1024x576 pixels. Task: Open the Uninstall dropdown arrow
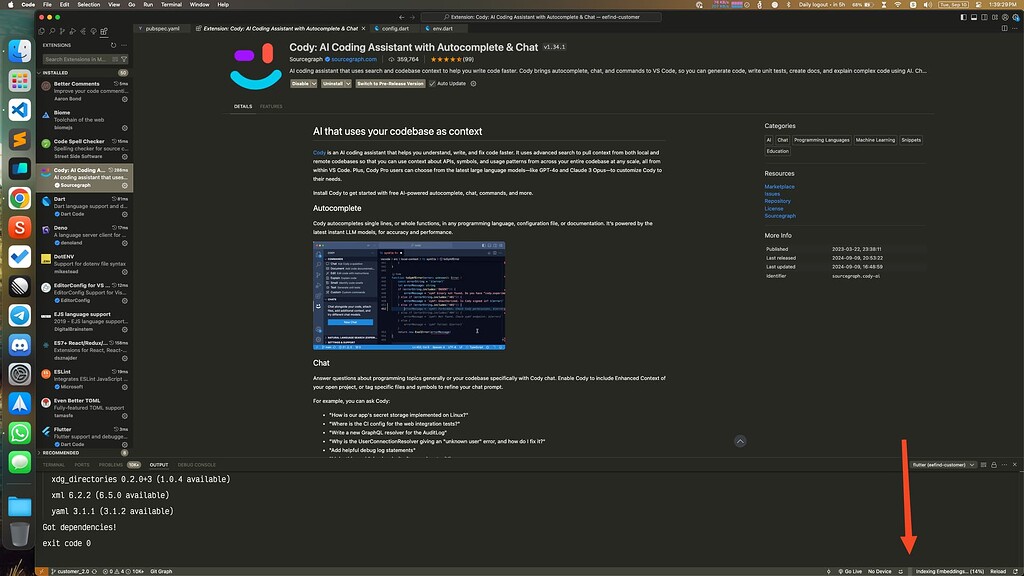point(347,83)
